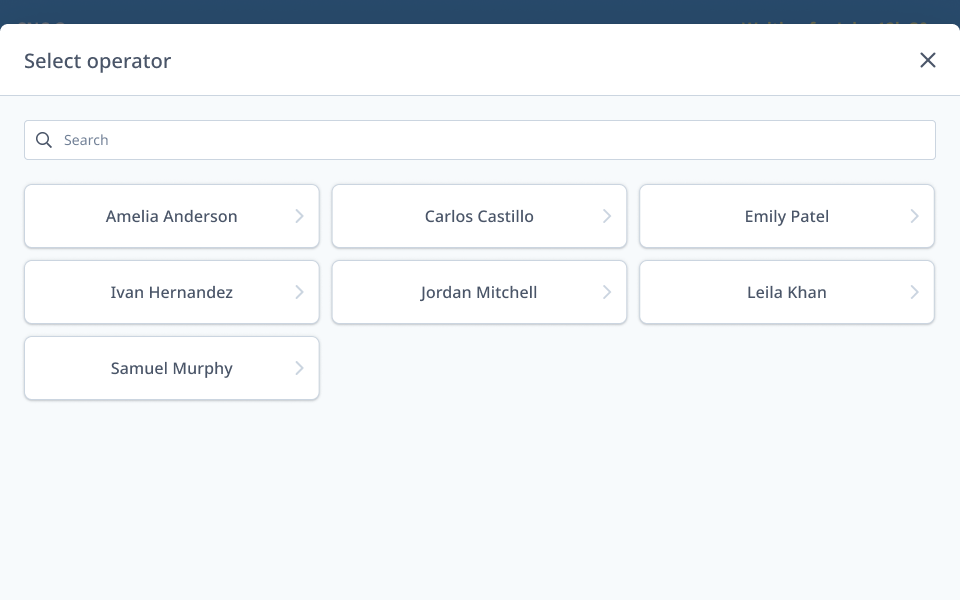The image size is (960, 600).
Task: Click chevron arrow beside Carlos Castillo
Action: pyautogui.click(x=607, y=216)
